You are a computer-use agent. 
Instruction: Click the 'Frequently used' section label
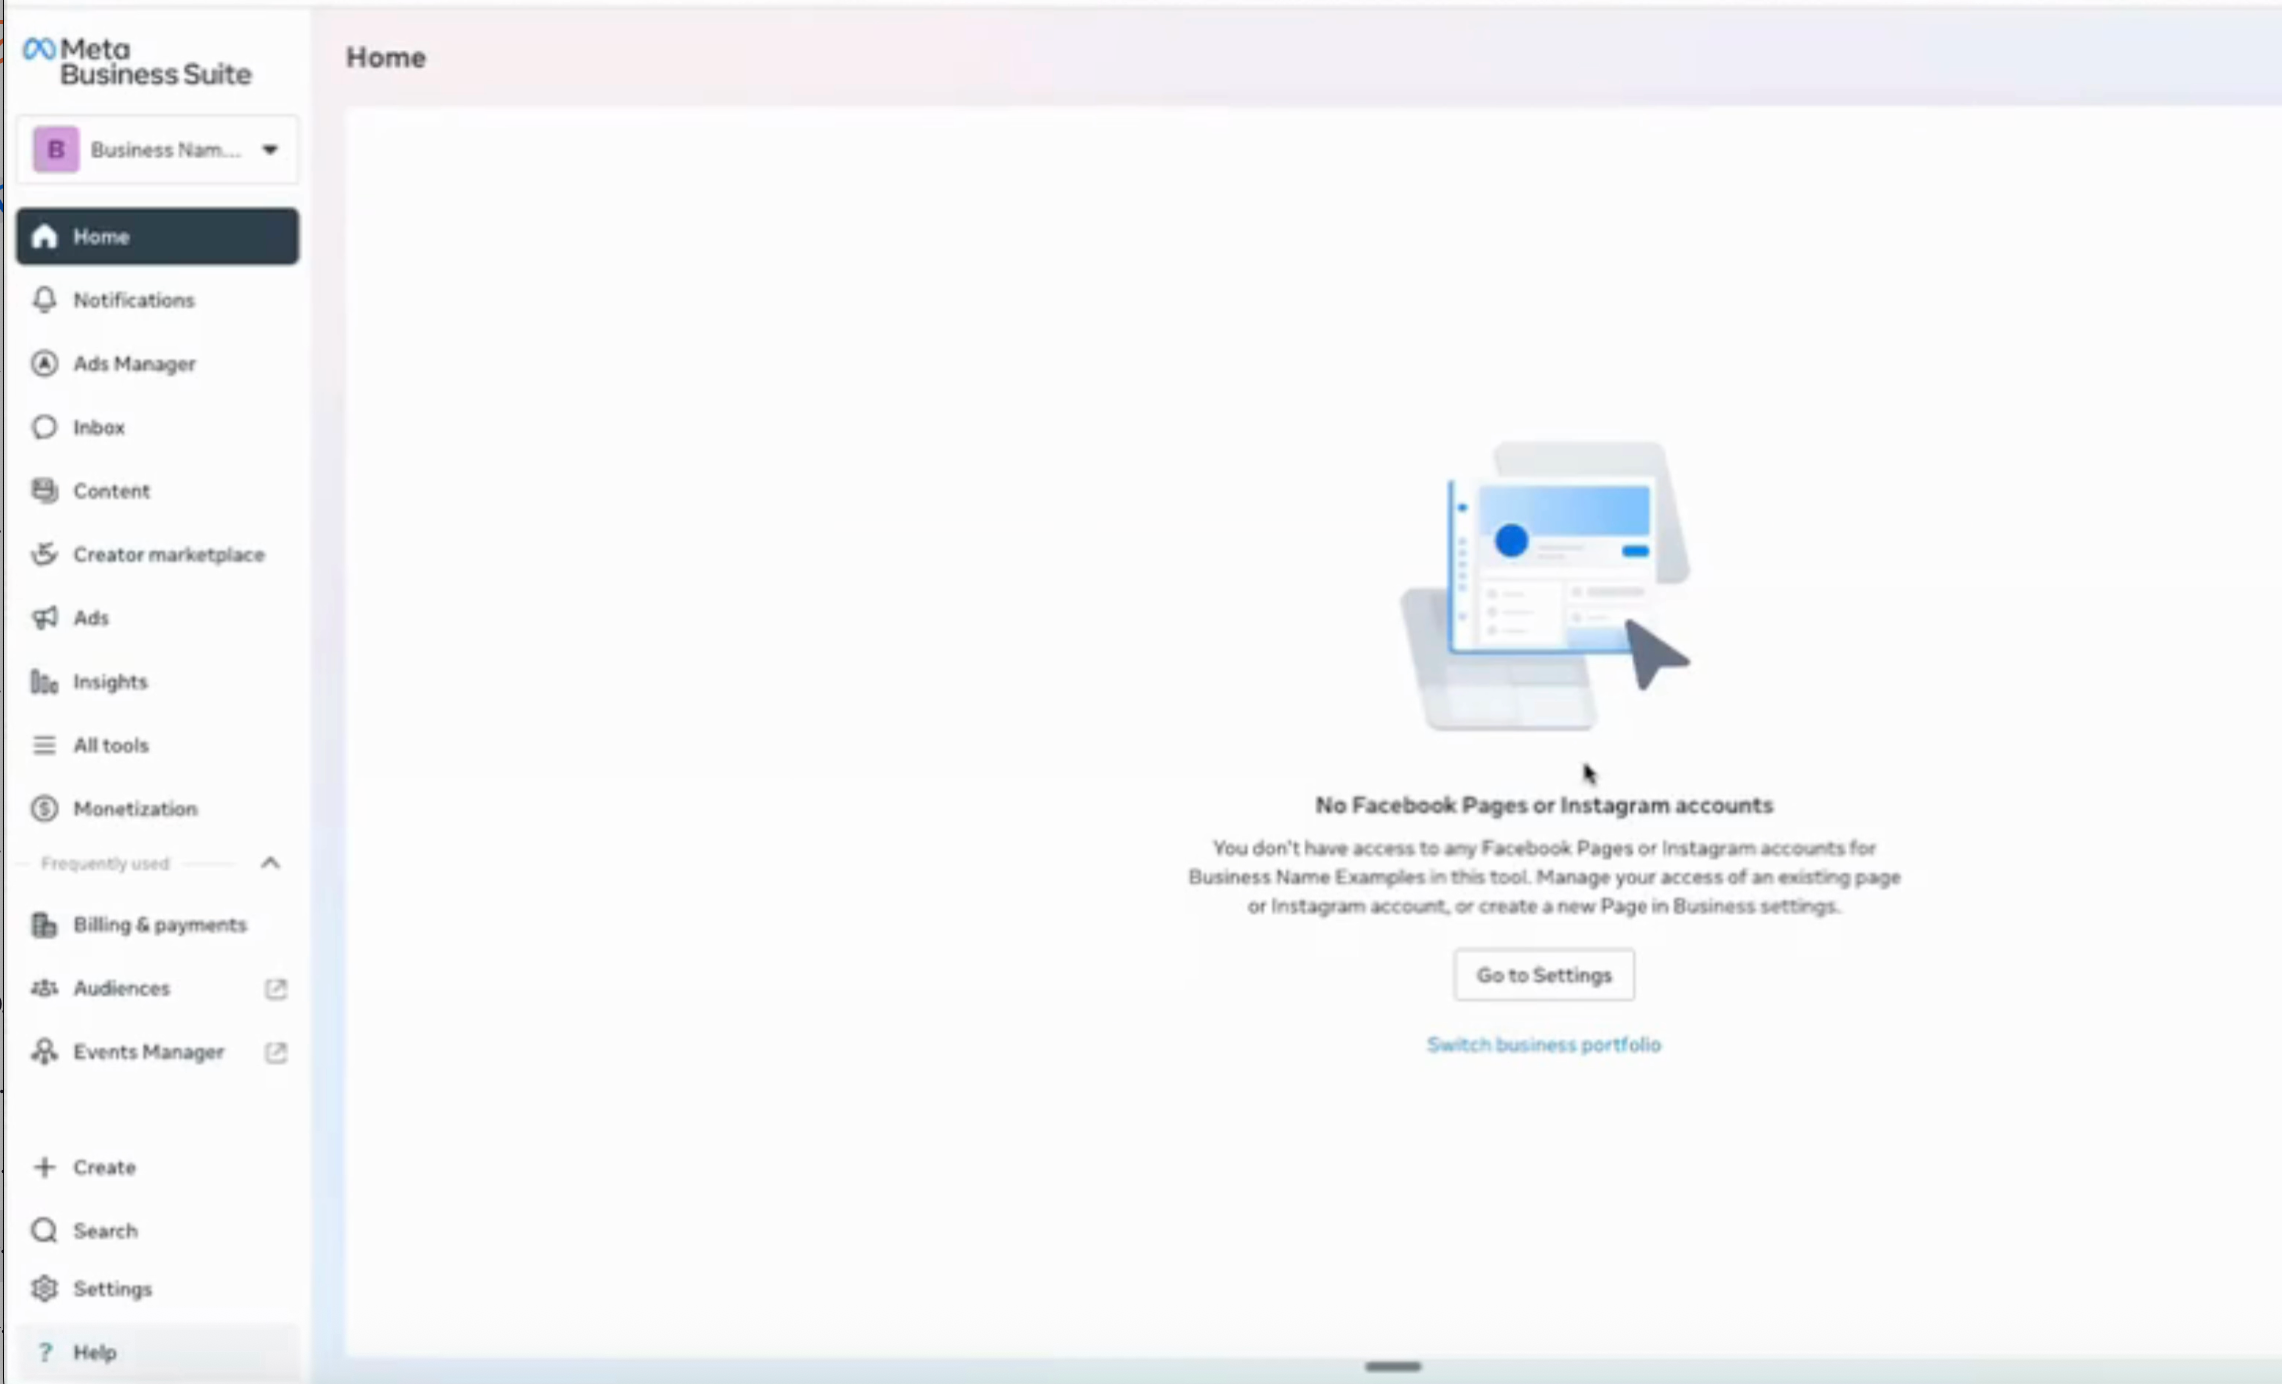pos(105,863)
